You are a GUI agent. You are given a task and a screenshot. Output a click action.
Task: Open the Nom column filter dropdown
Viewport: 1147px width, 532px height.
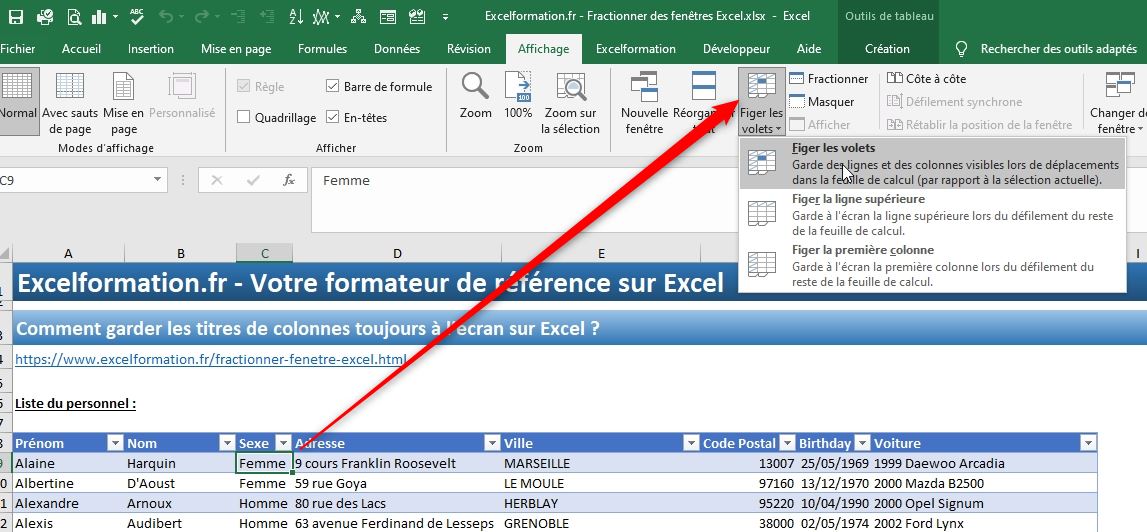(226, 443)
